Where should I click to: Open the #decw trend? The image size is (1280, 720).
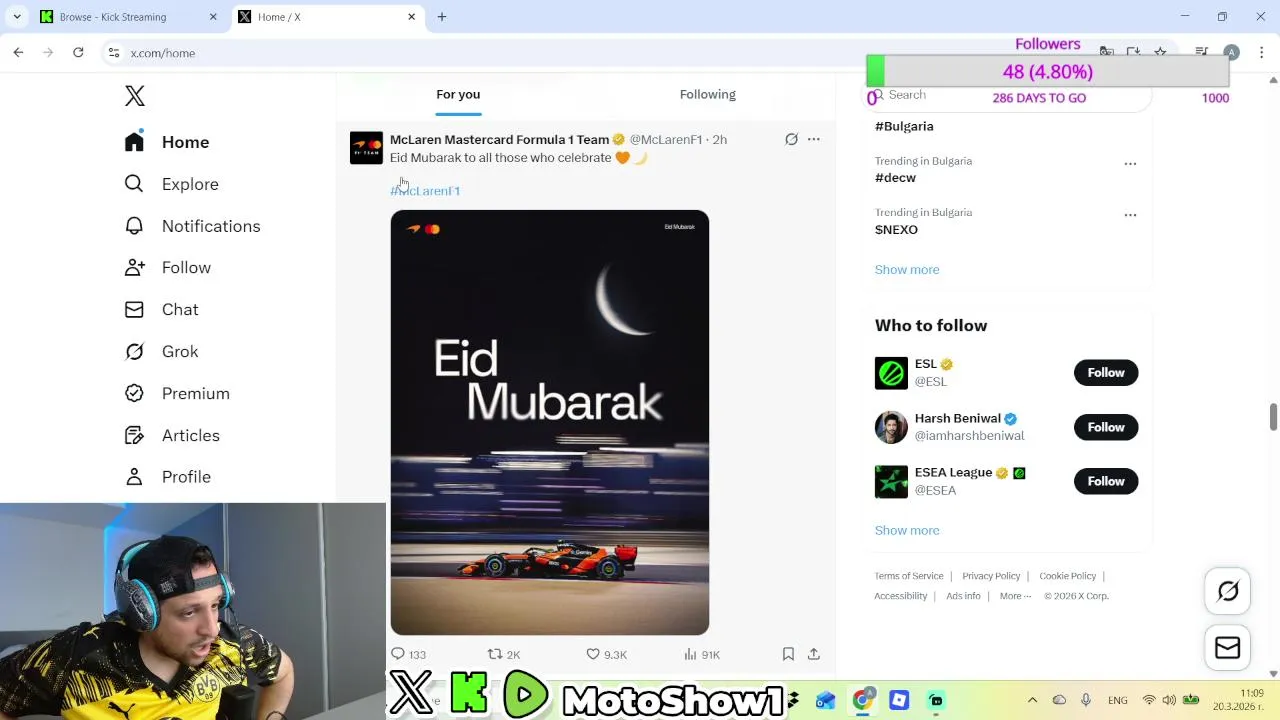(895, 178)
